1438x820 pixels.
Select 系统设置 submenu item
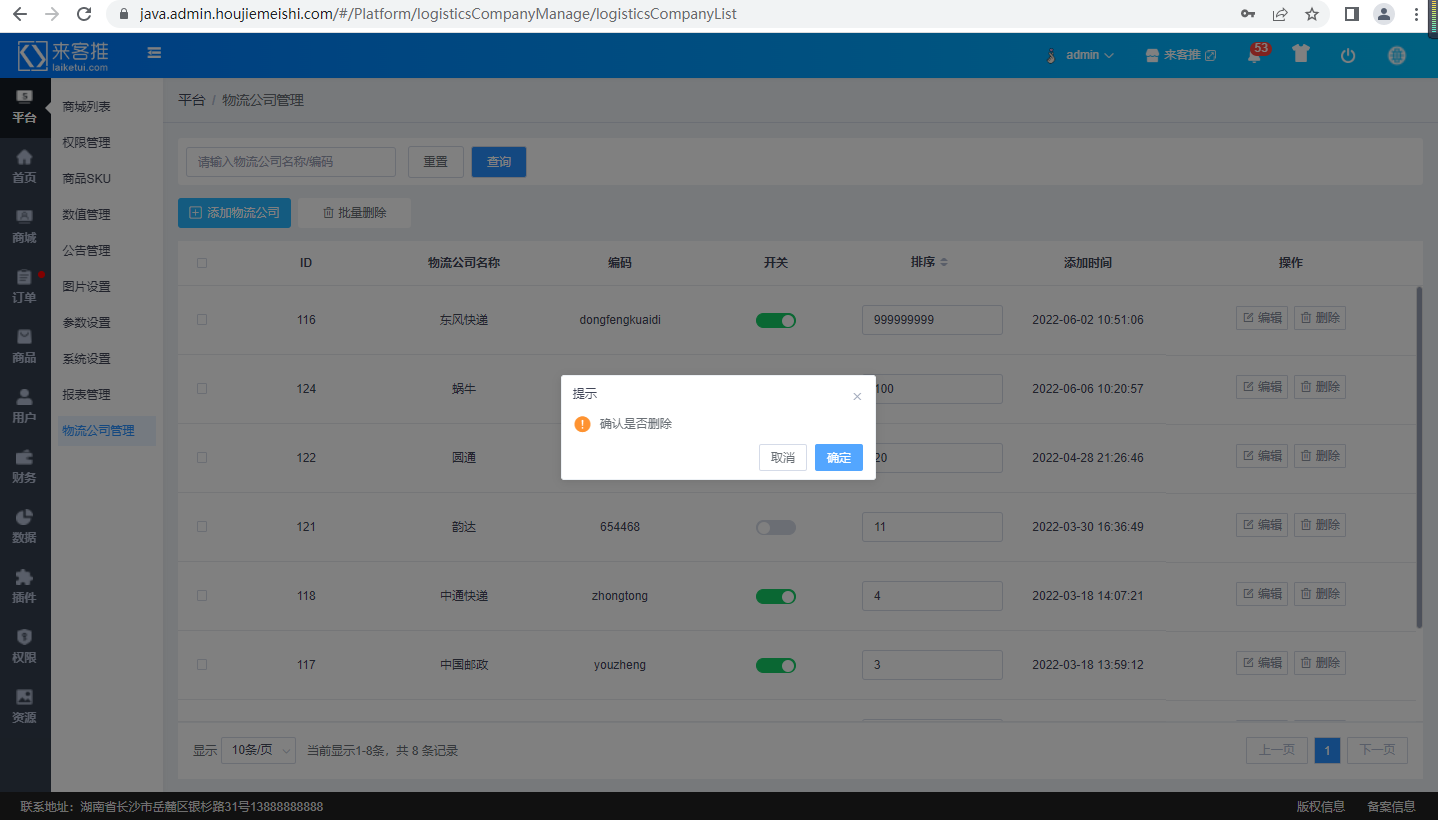point(86,359)
